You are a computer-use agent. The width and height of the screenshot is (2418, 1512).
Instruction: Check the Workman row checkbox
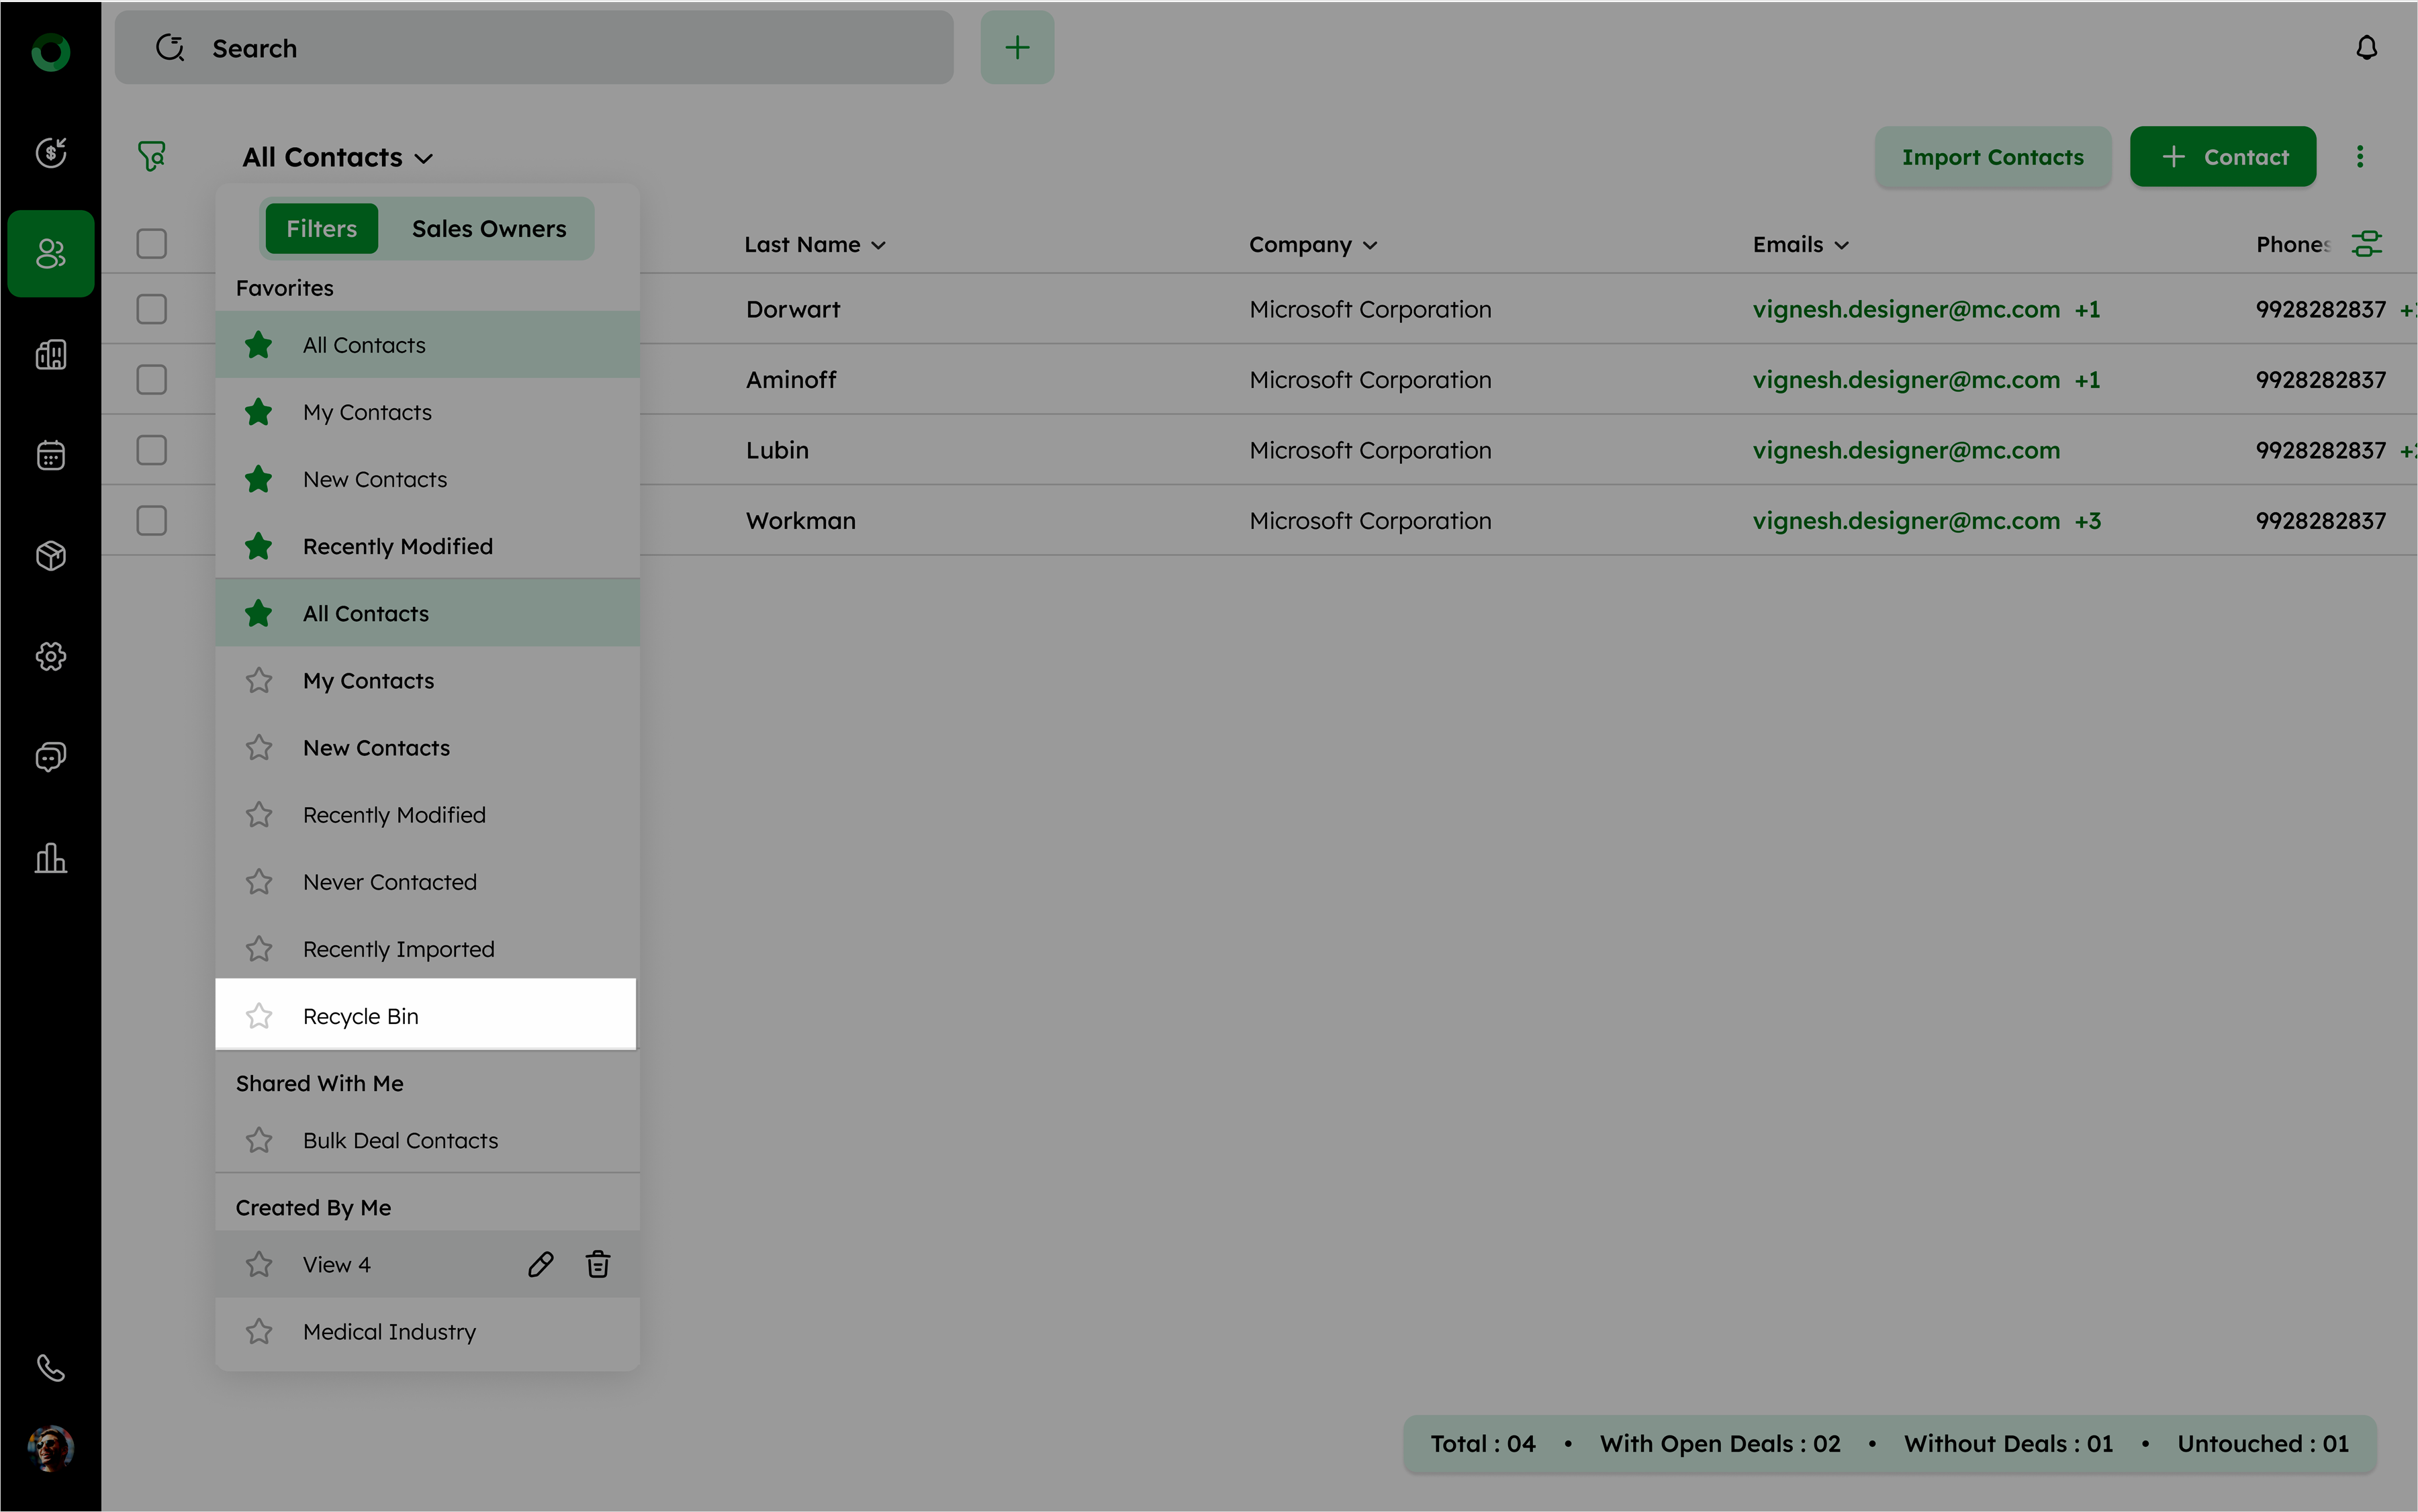pyautogui.click(x=152, y=521)
